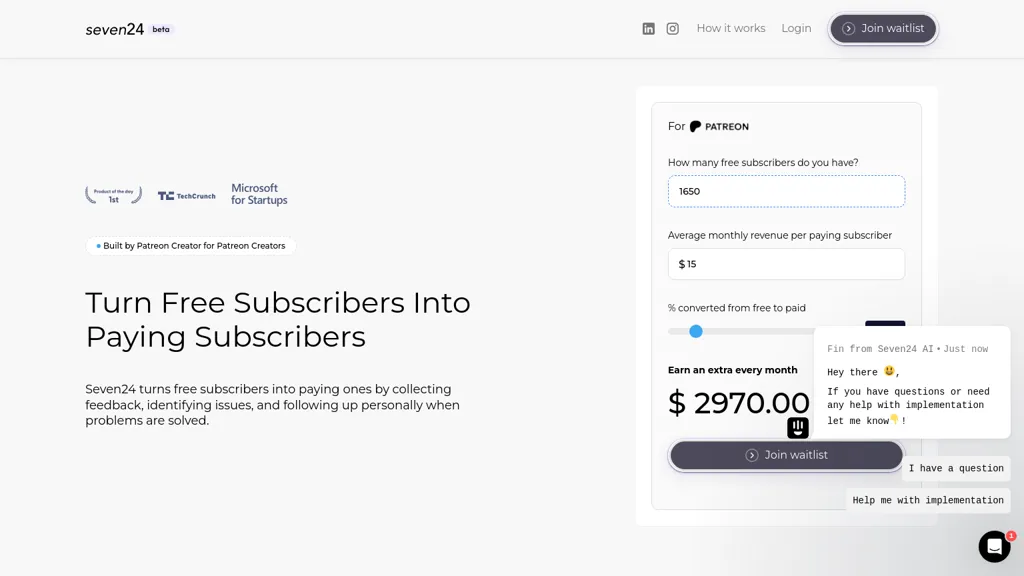Select 'Help me with implementation' quick reply

pos(928,500)
